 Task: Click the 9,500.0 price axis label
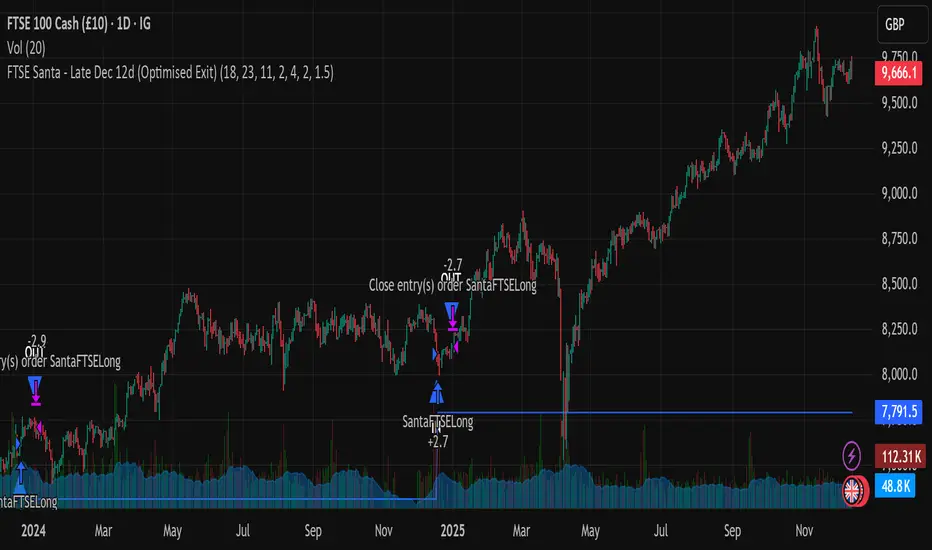[899, 103]
